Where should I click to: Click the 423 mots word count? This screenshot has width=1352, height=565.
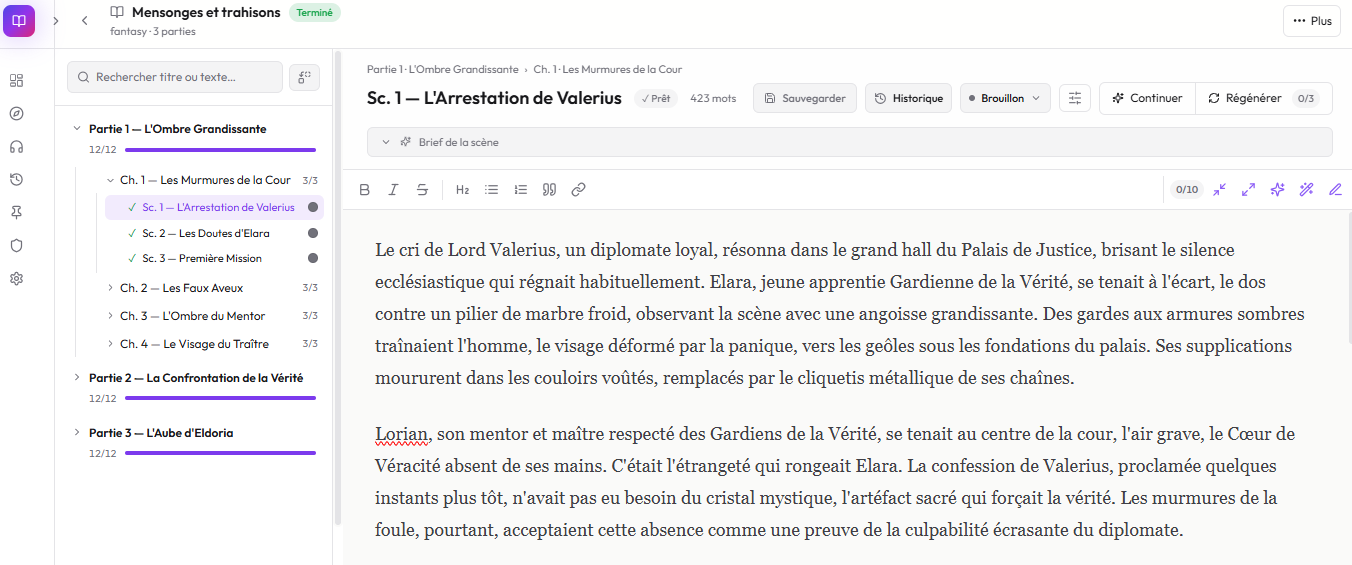[x=713, y=98]
